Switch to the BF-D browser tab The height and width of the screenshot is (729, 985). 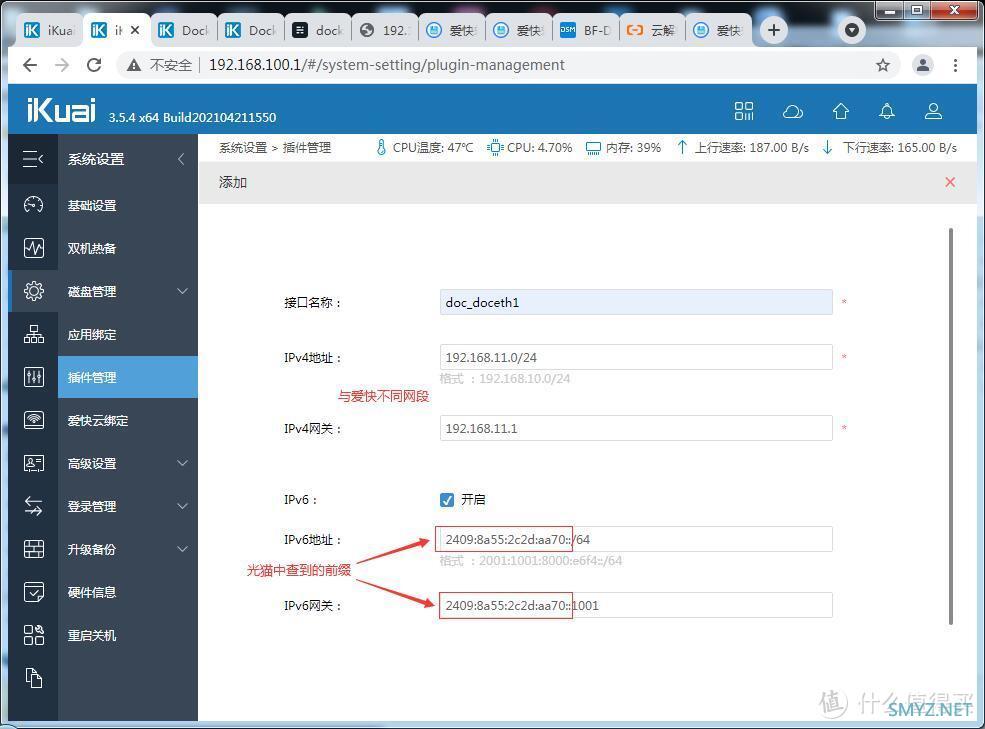pos(585,30)
